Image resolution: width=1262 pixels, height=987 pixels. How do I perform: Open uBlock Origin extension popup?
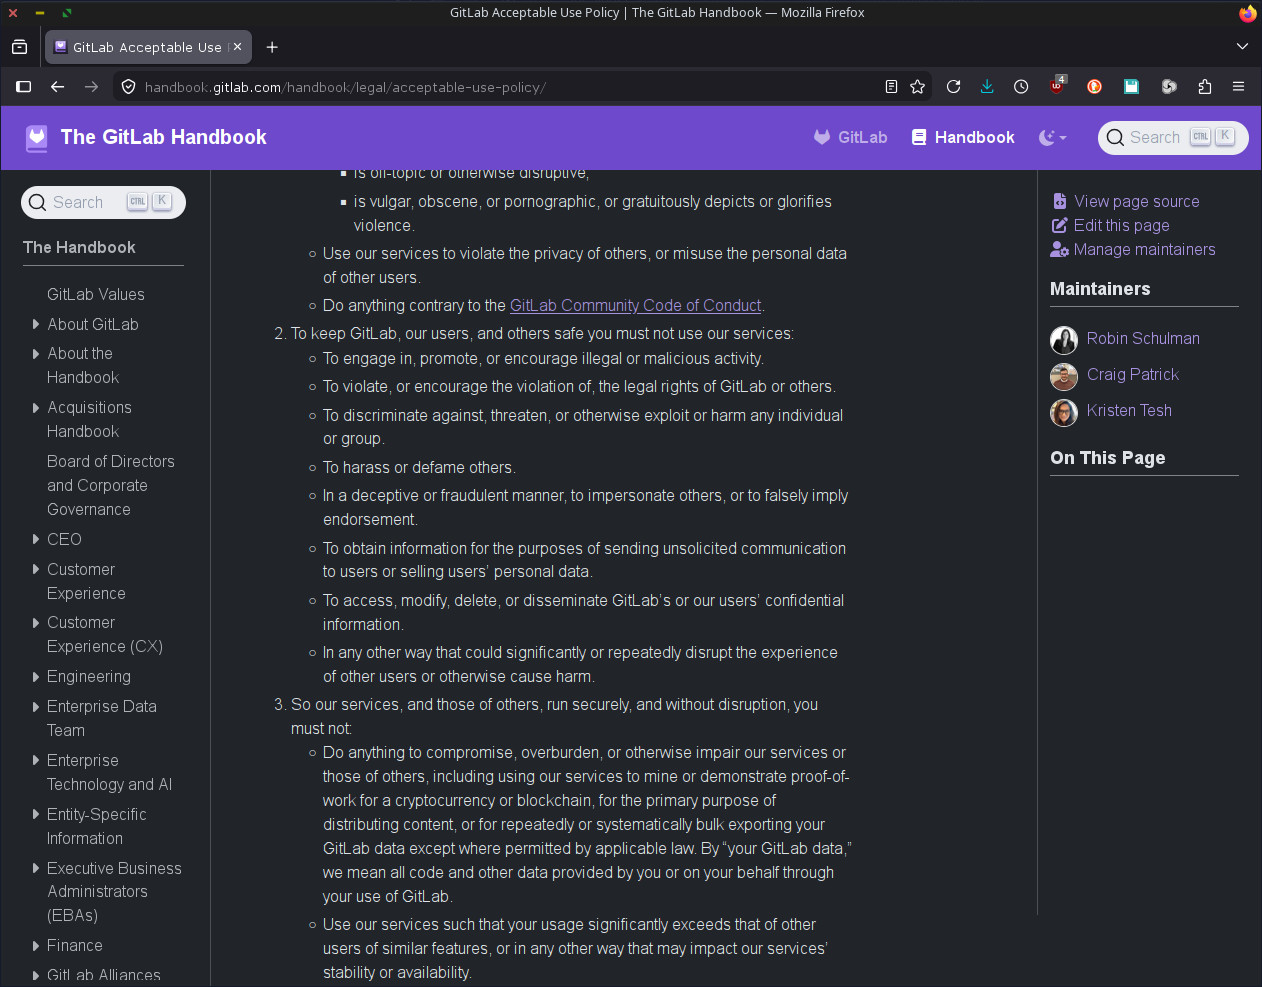(x=1057, y=86)
